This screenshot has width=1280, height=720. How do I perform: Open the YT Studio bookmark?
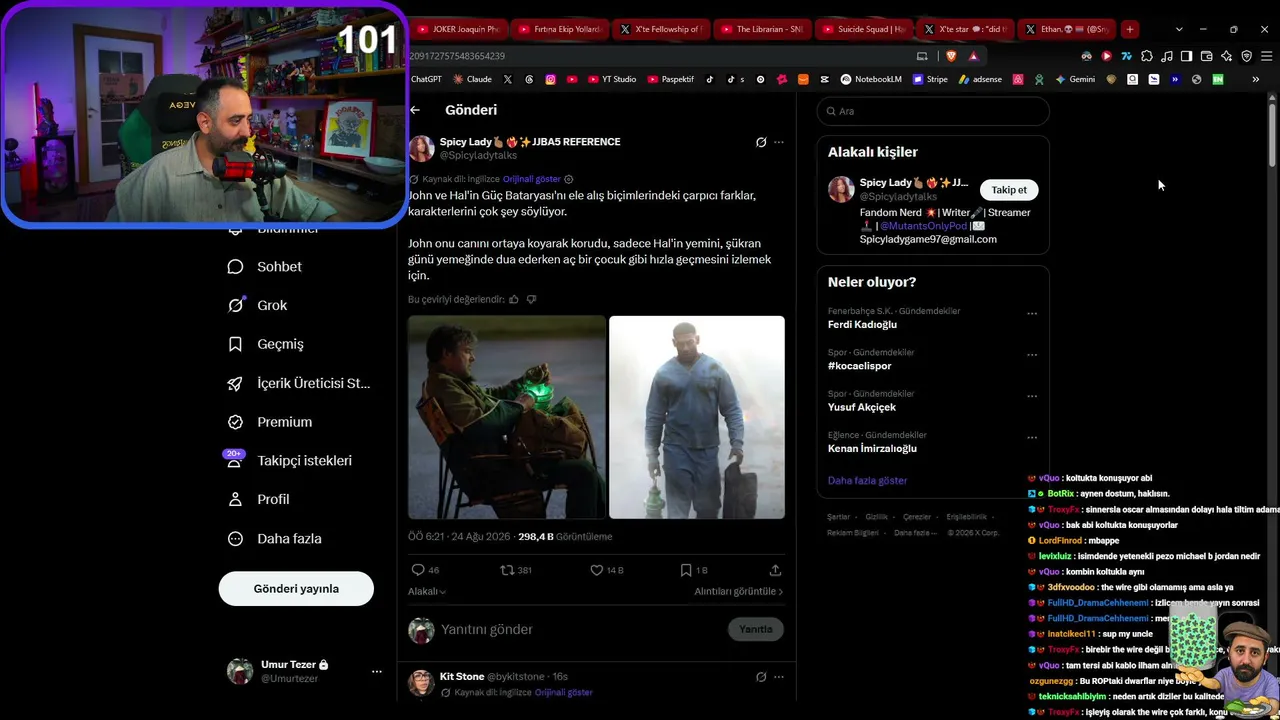pyautogui.click(x=612, y=79)
